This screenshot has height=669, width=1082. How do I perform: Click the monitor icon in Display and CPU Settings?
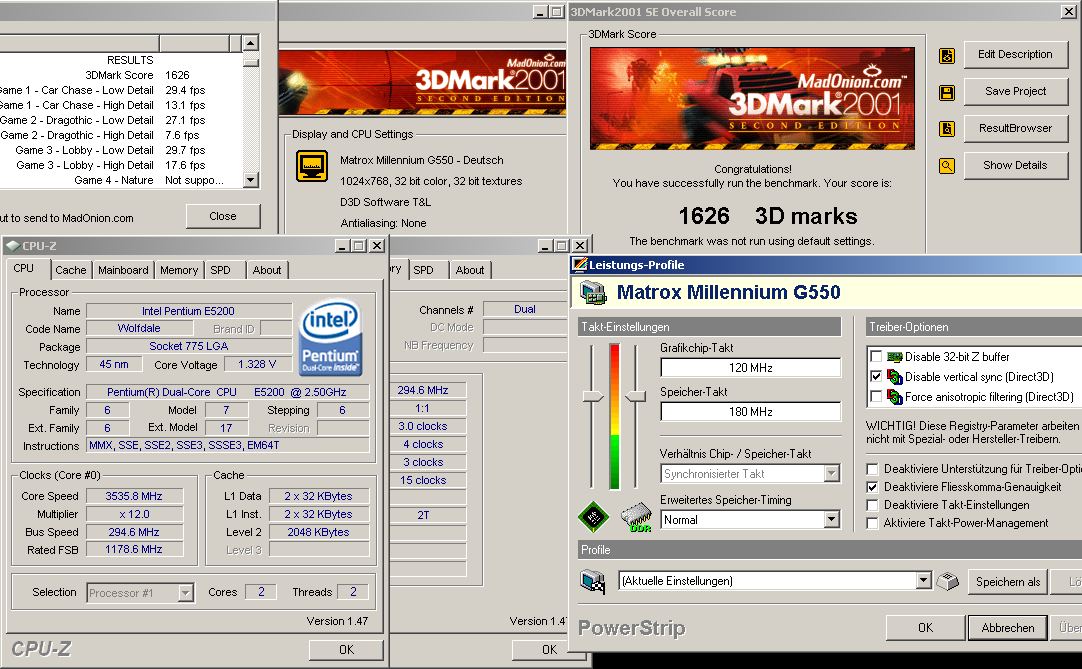click(x=312, y=166)
